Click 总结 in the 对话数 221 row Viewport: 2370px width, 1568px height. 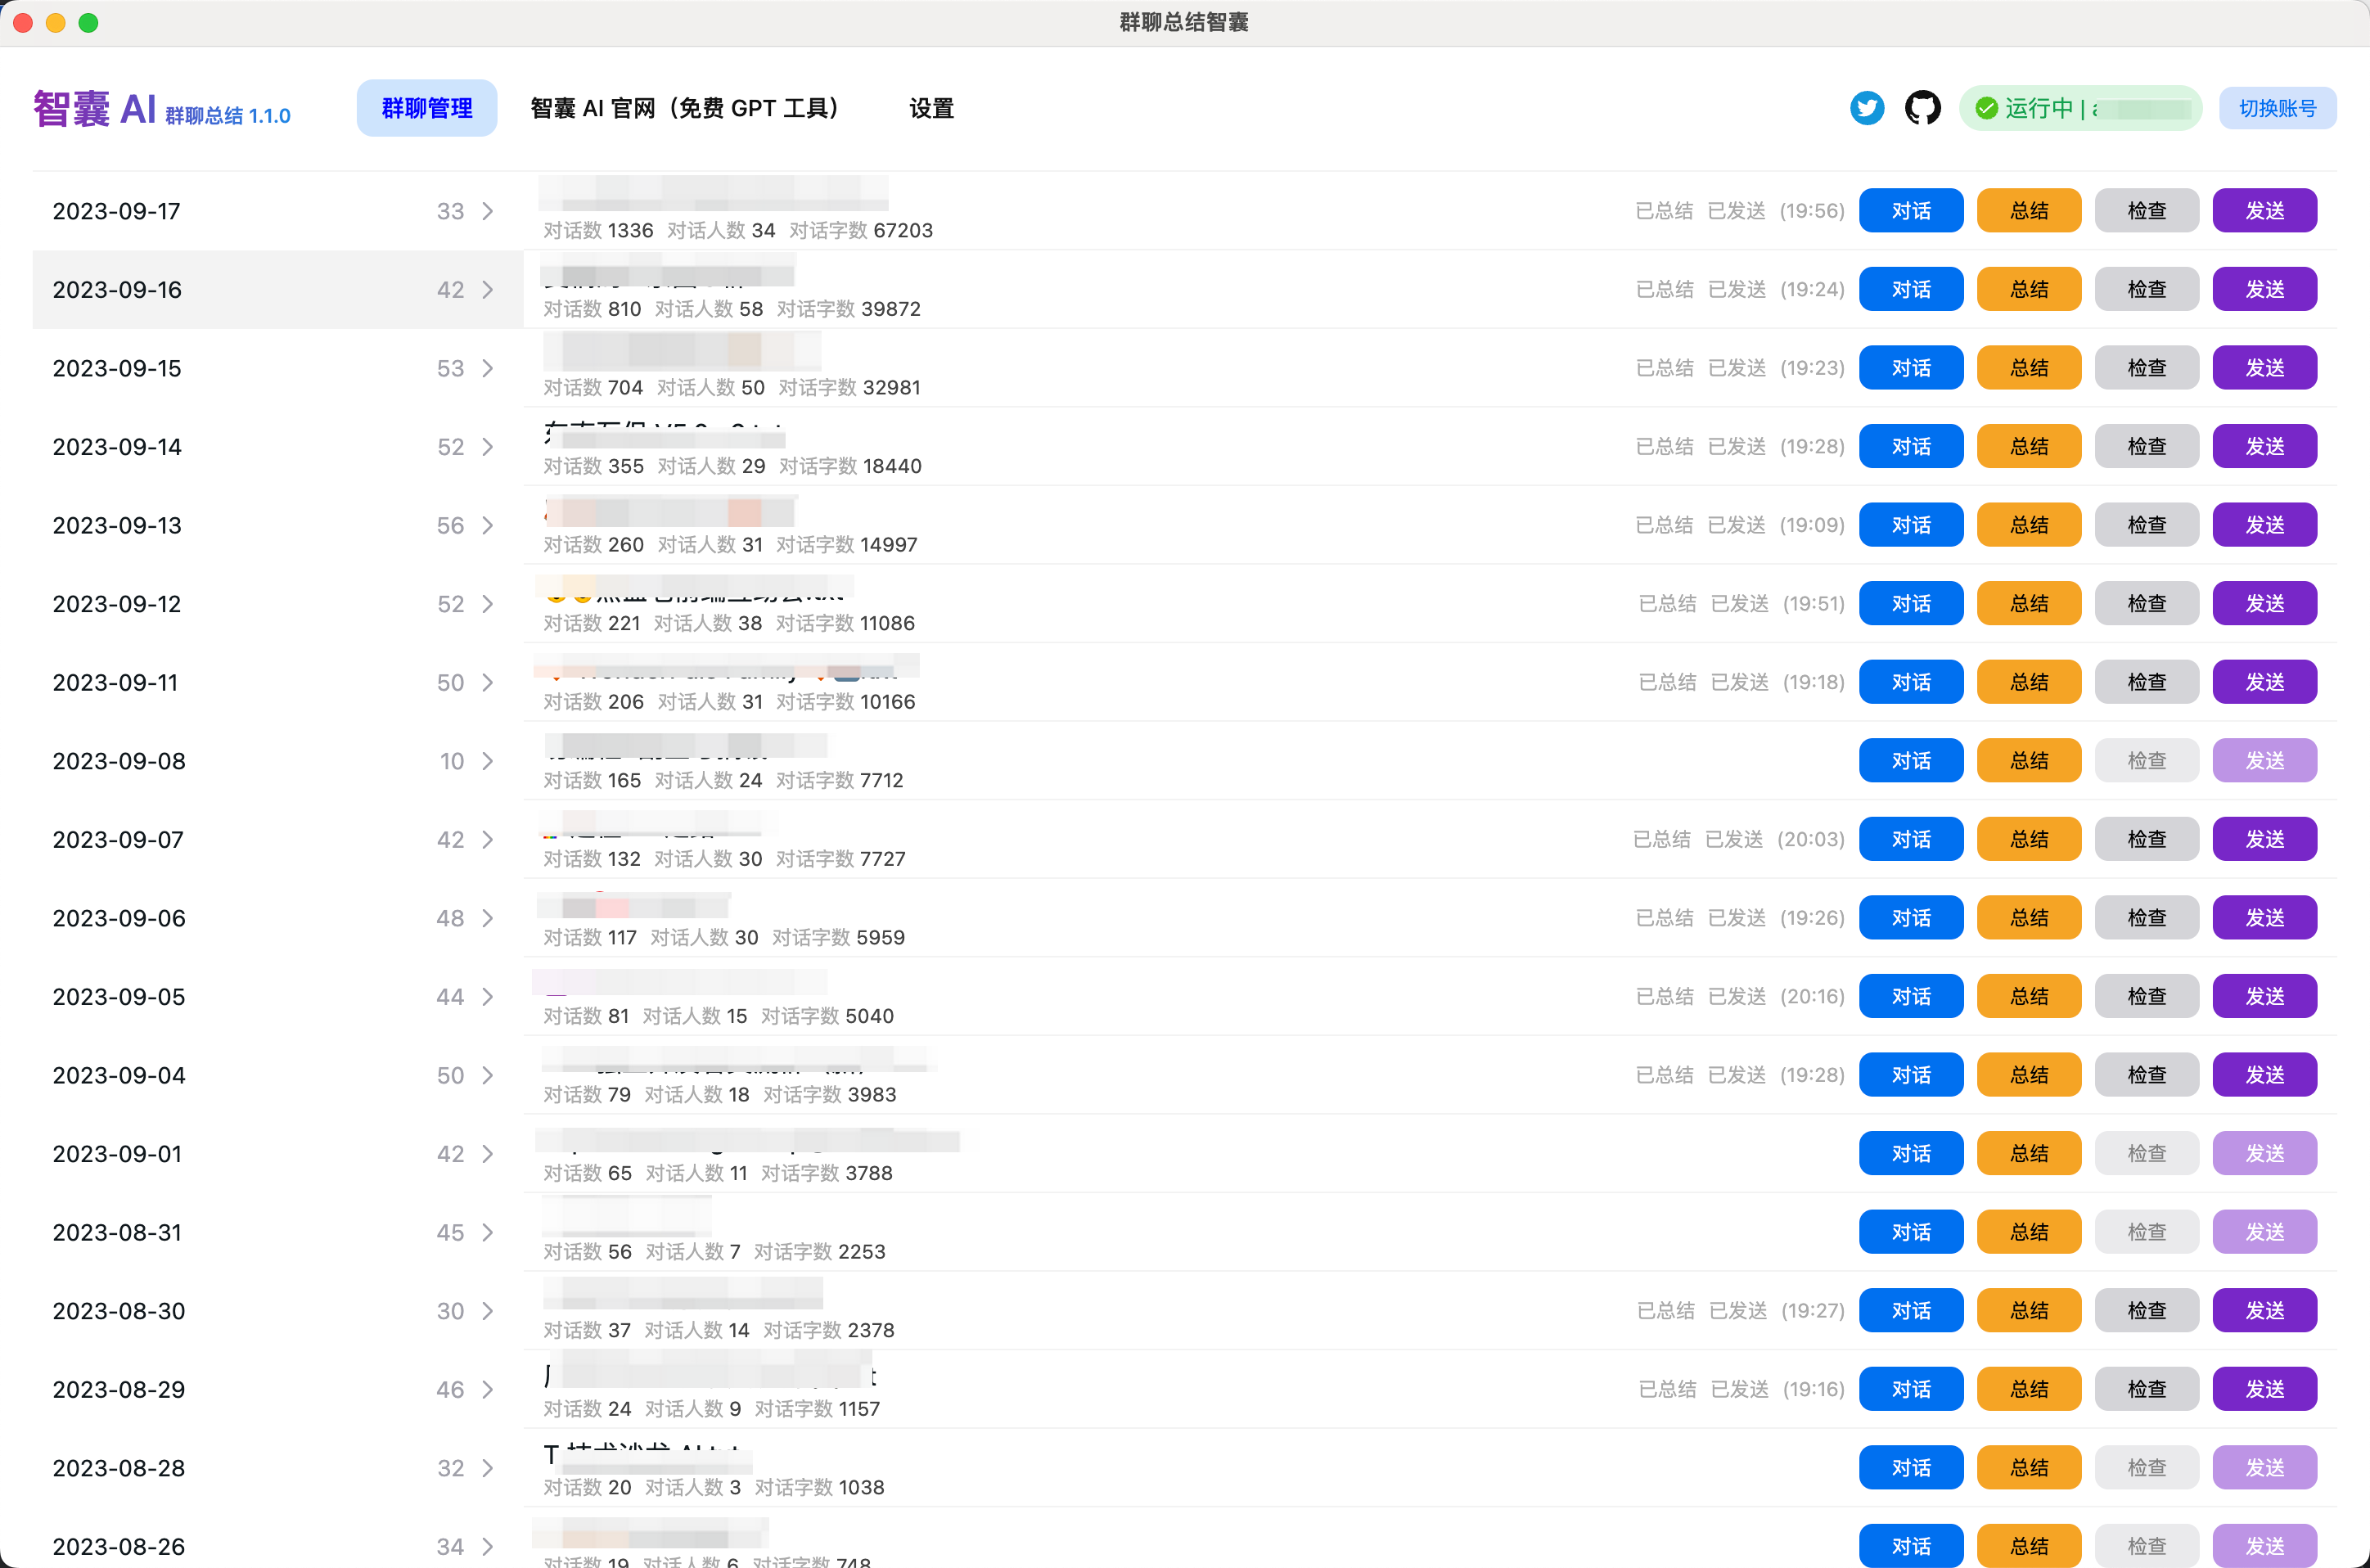click(2028, 604)
